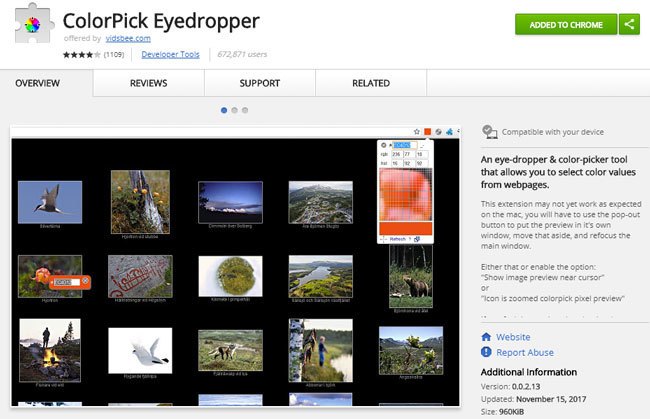Image resolution: width=650 pixels, height=419 pixels.
Task: Click the blue twilight sky thumbnail
Action: tap(230, 202)
